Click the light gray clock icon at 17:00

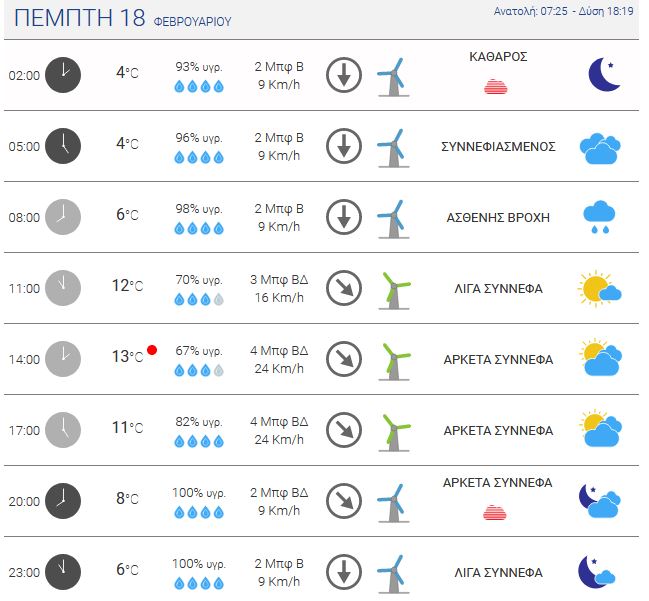(63, 430)
